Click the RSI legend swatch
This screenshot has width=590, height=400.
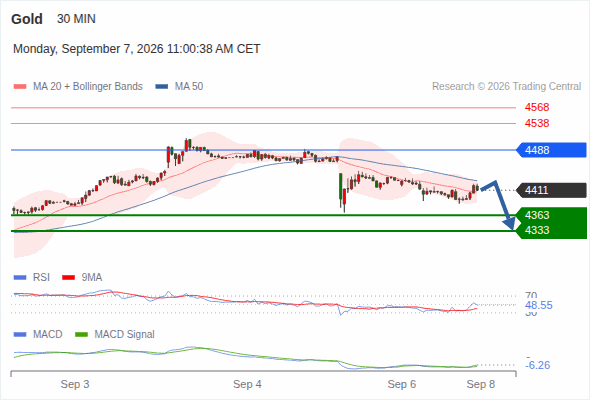(20, 278)
